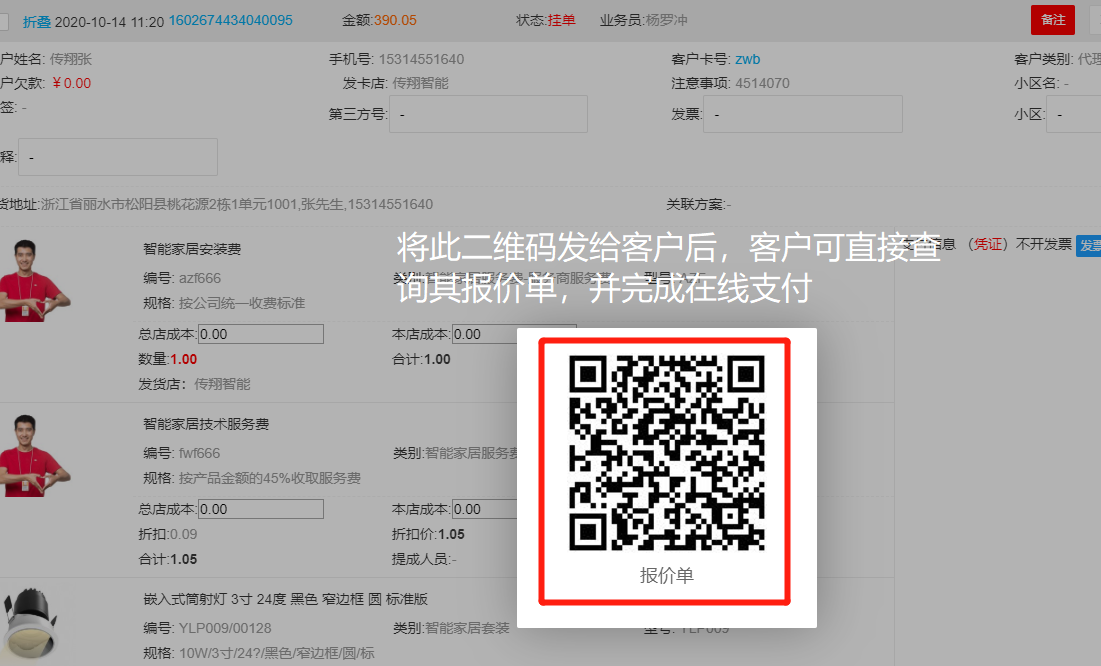Screen dimensions: 1101x666
Task: Click the product code fwf666
Action: [199, 453]
